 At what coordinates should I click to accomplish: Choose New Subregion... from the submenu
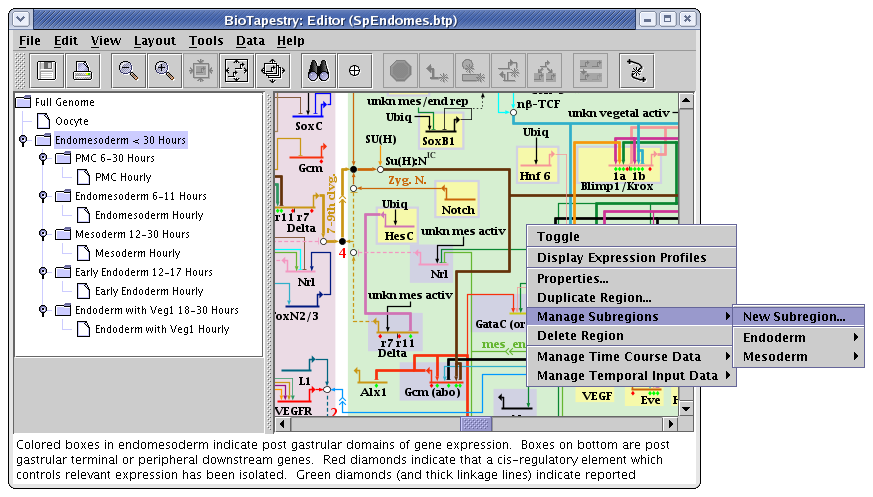tap(795, 317)
